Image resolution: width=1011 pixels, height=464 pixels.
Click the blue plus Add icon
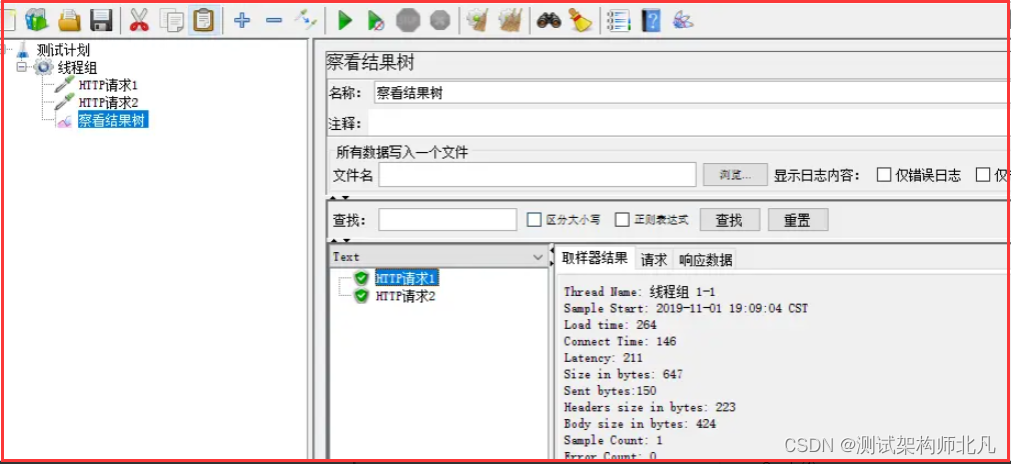click(242, 21)
